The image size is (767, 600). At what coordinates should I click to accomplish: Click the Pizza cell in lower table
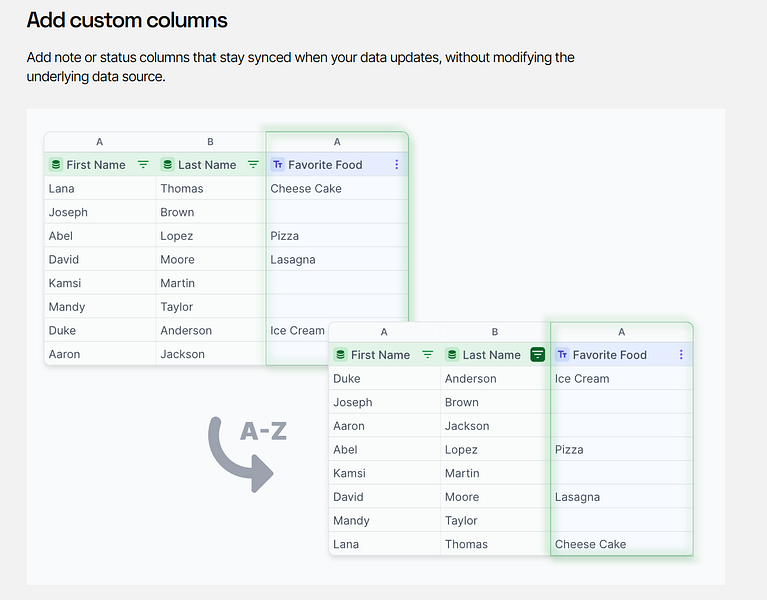[x=621, y=449]
